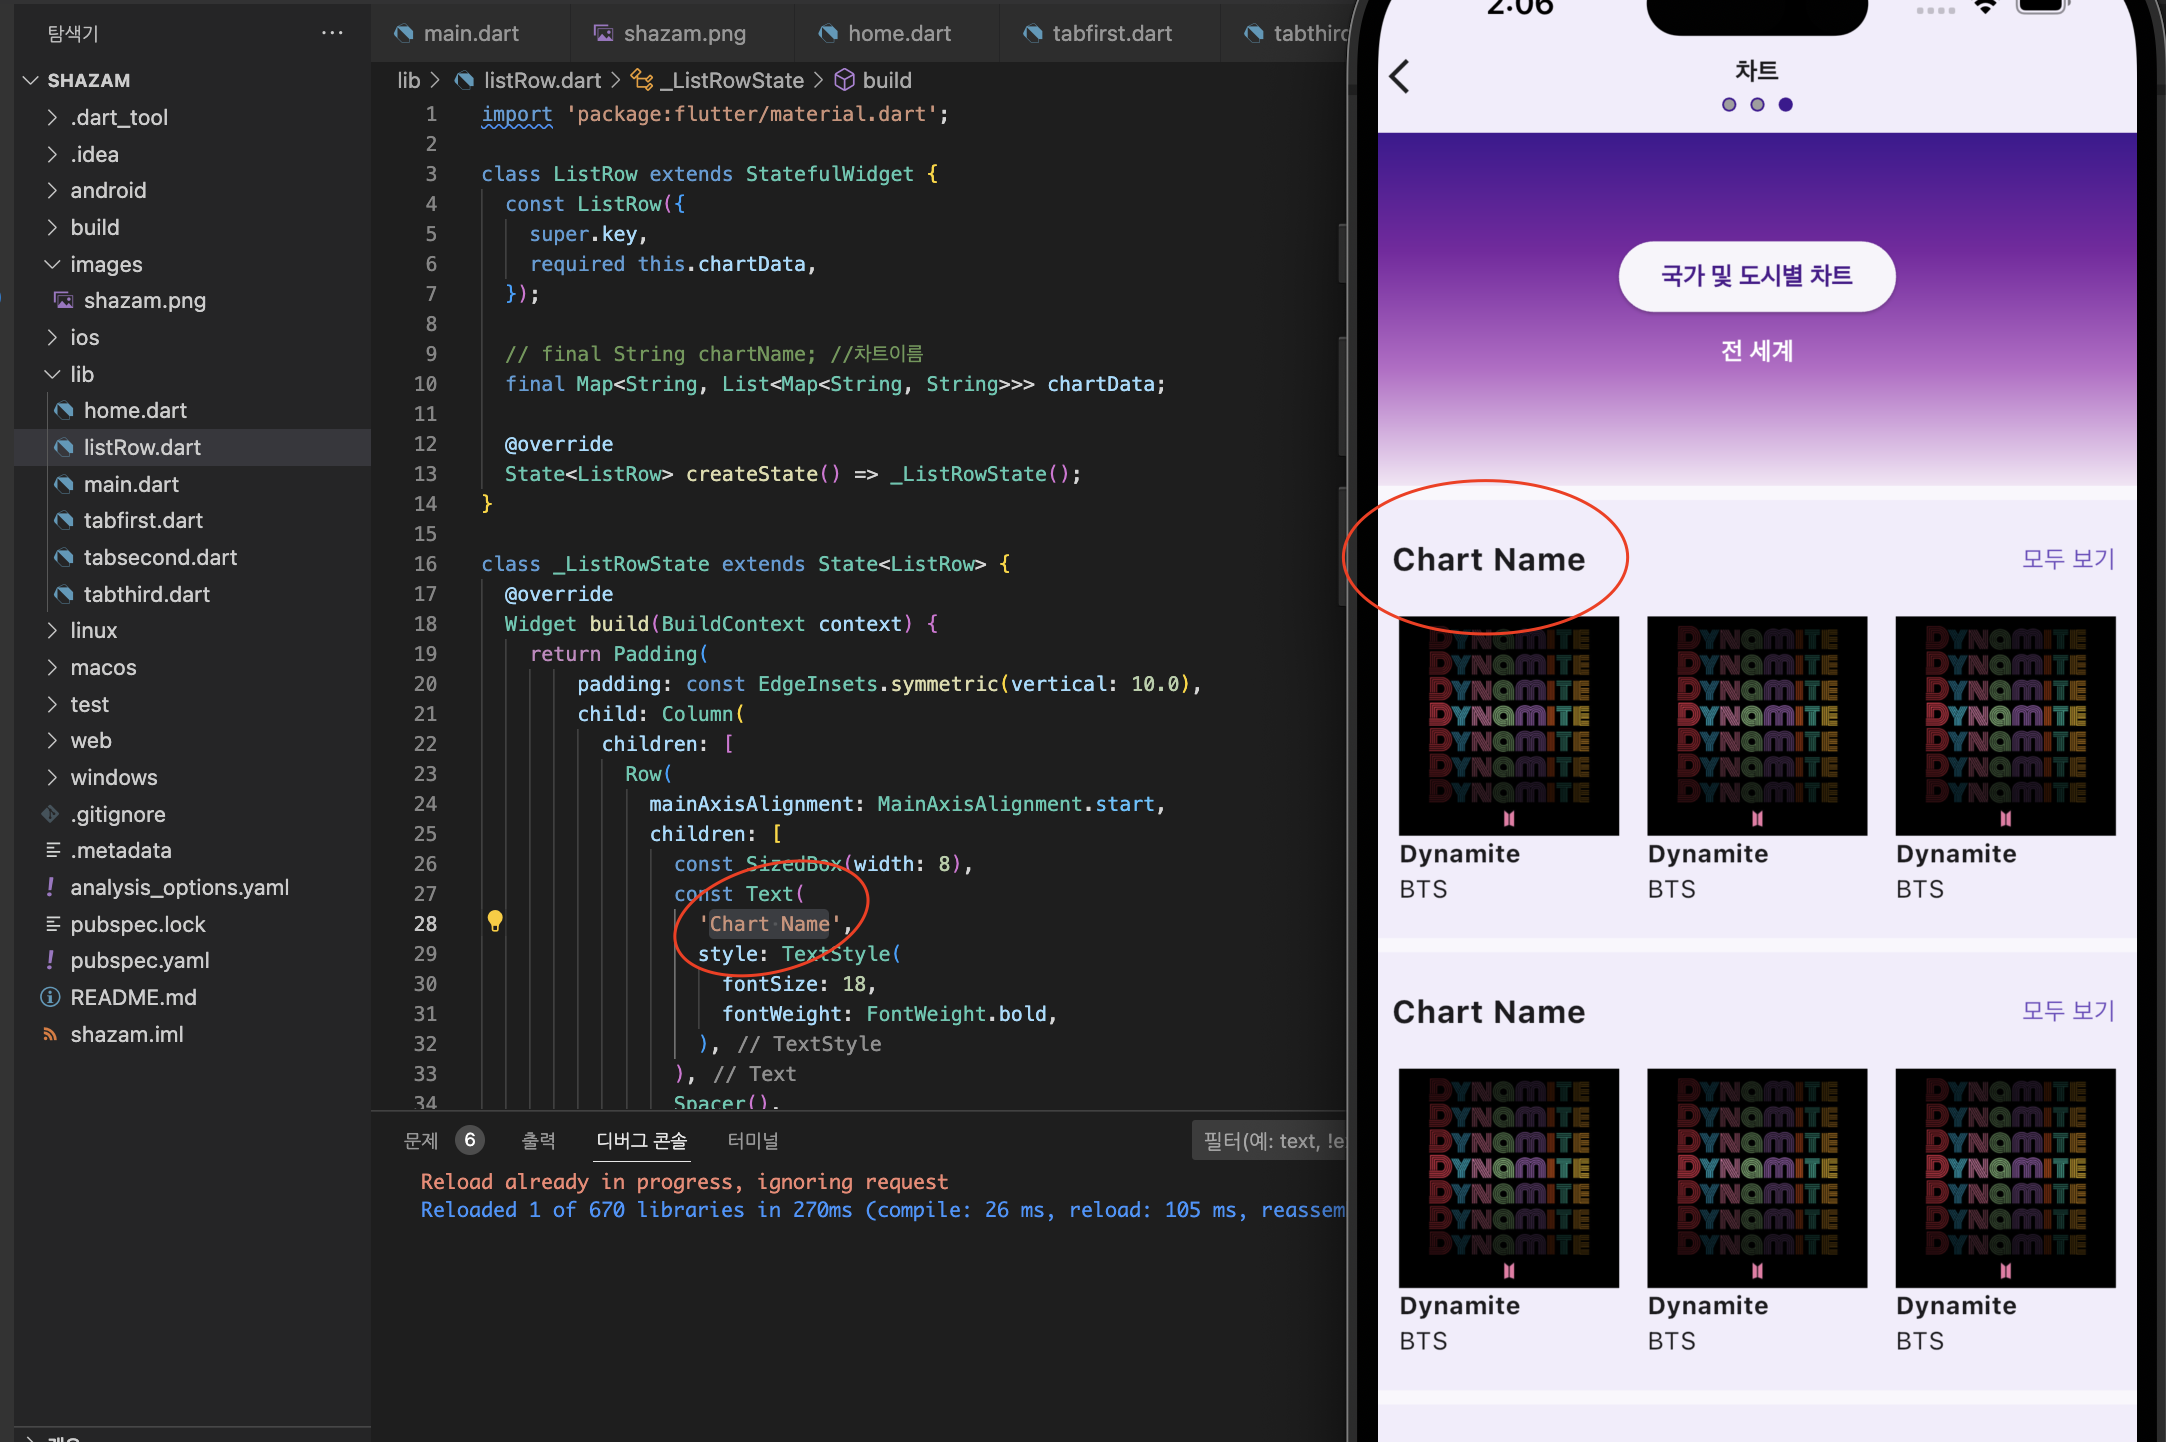2166x1442 pixels.
Task: Select the 디버그 콘솔 panel tab
Action: point(641,1140)
